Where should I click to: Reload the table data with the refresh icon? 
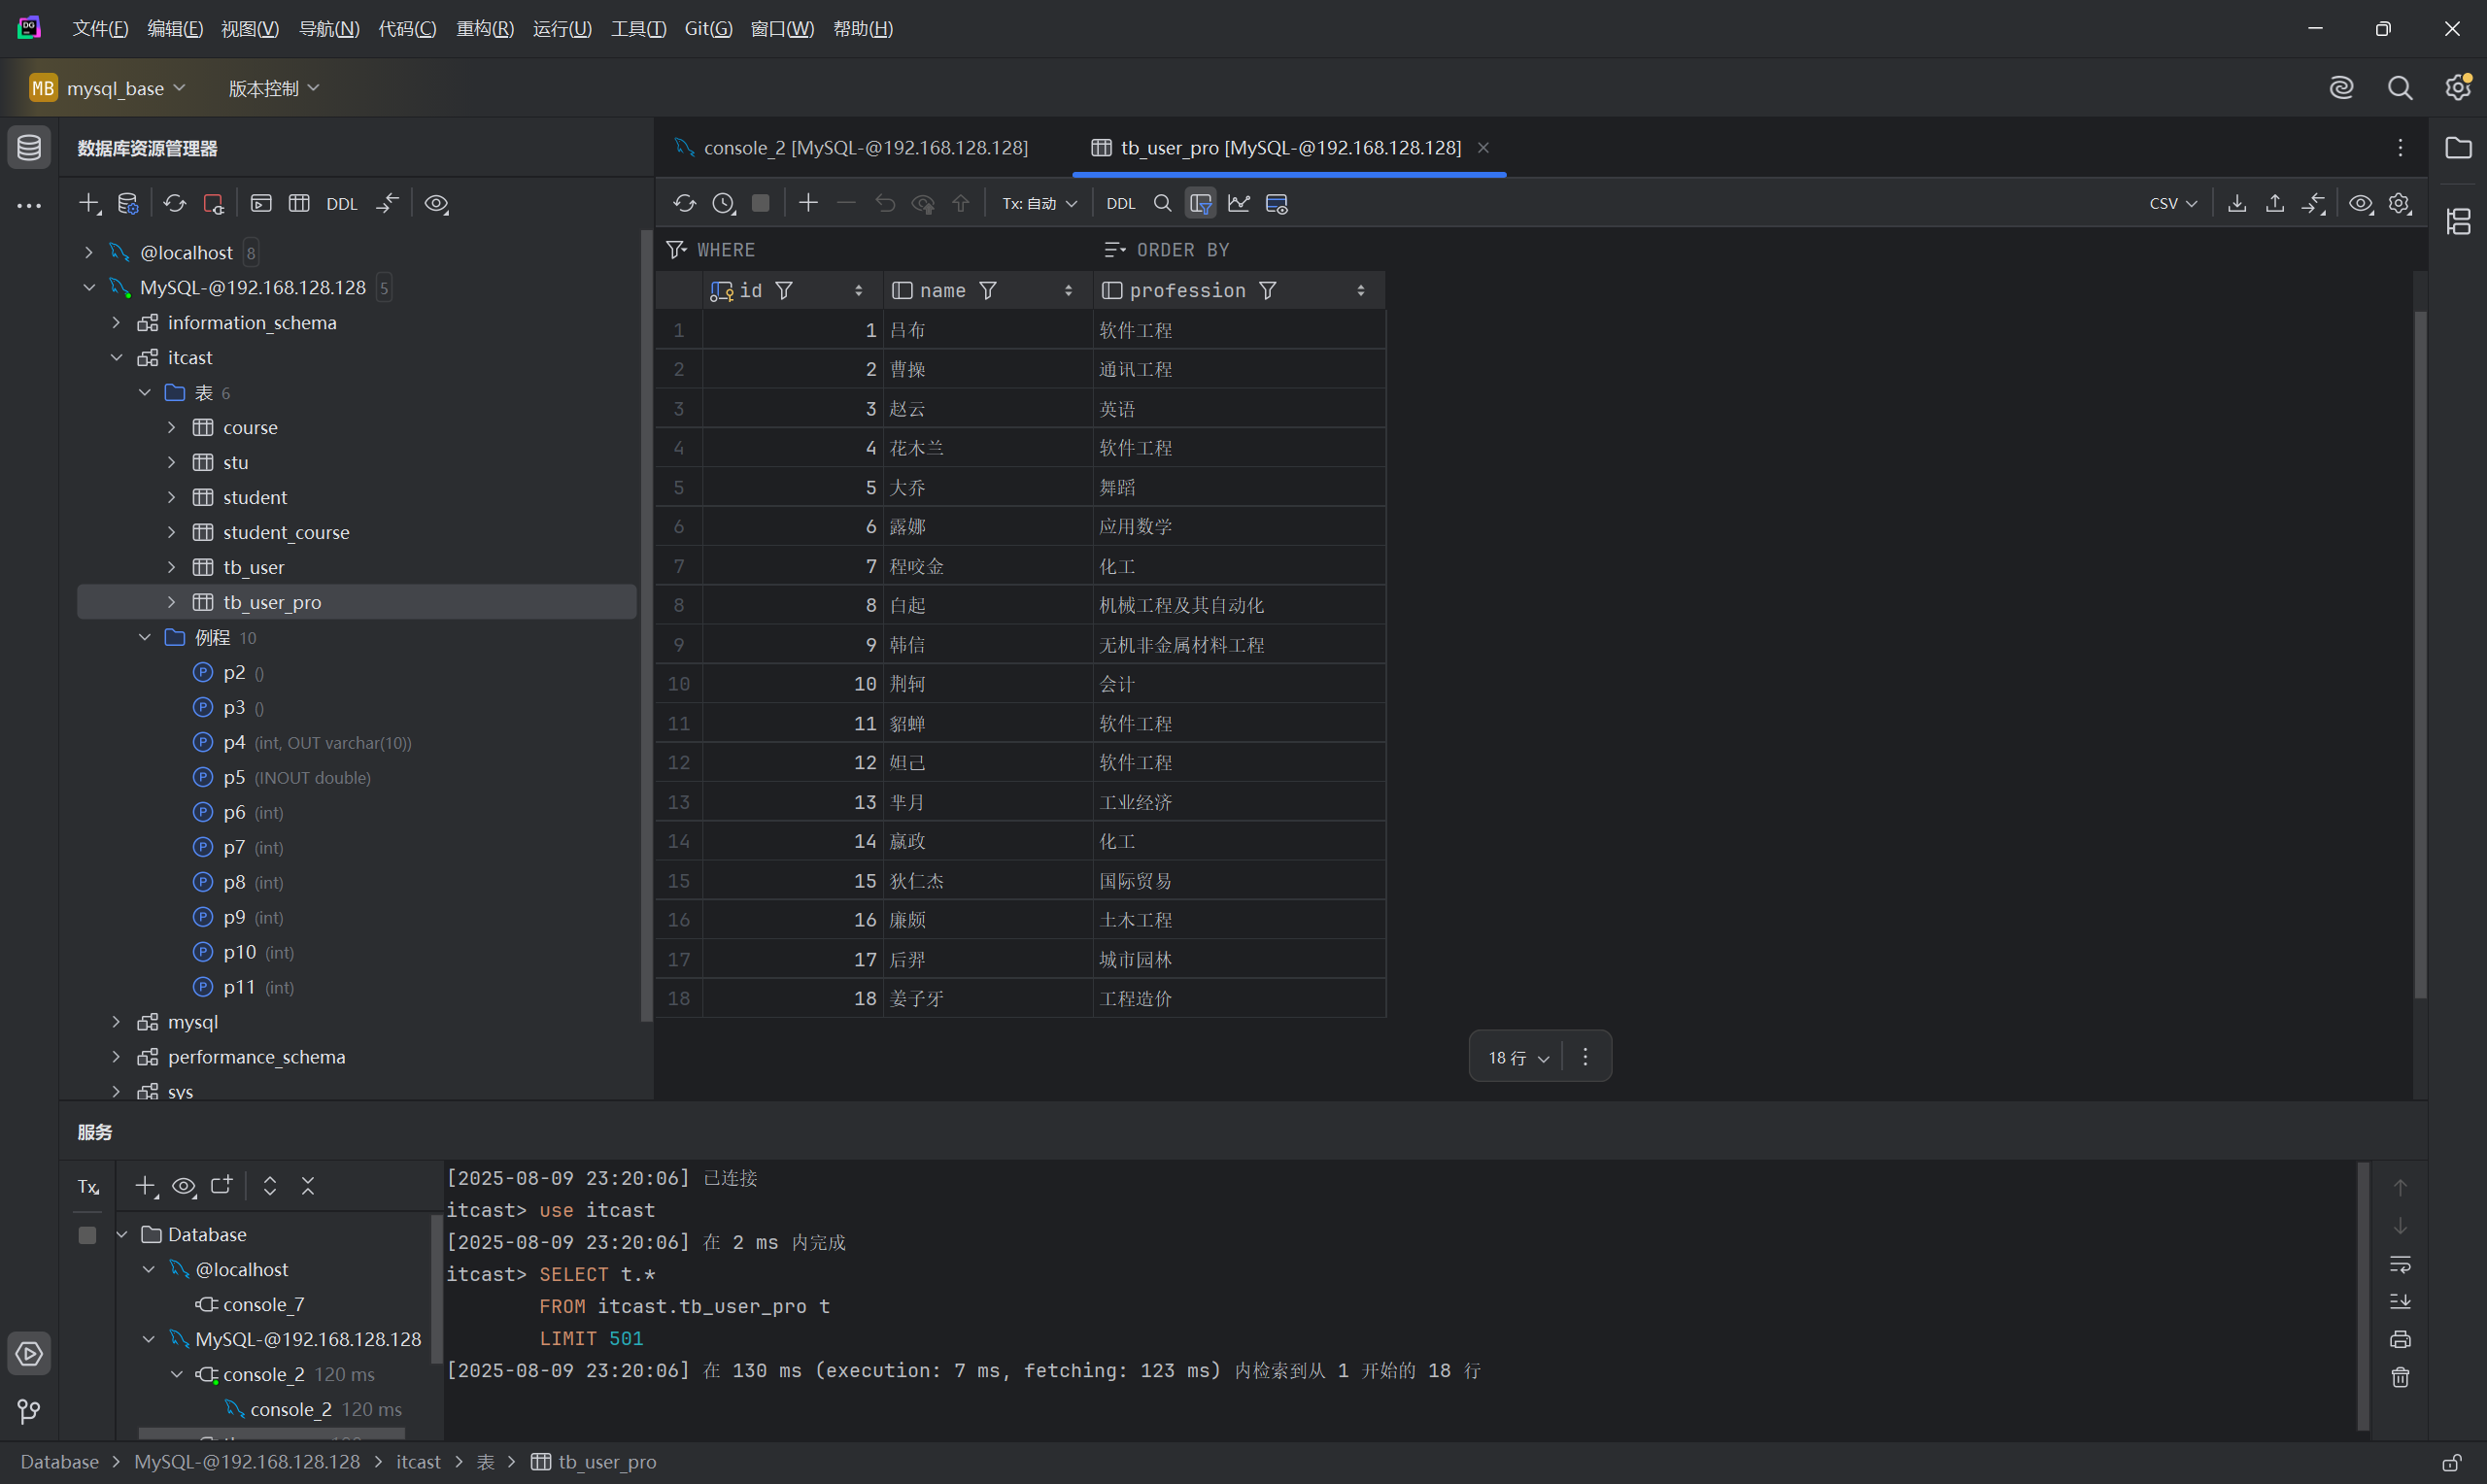[684, 204]
